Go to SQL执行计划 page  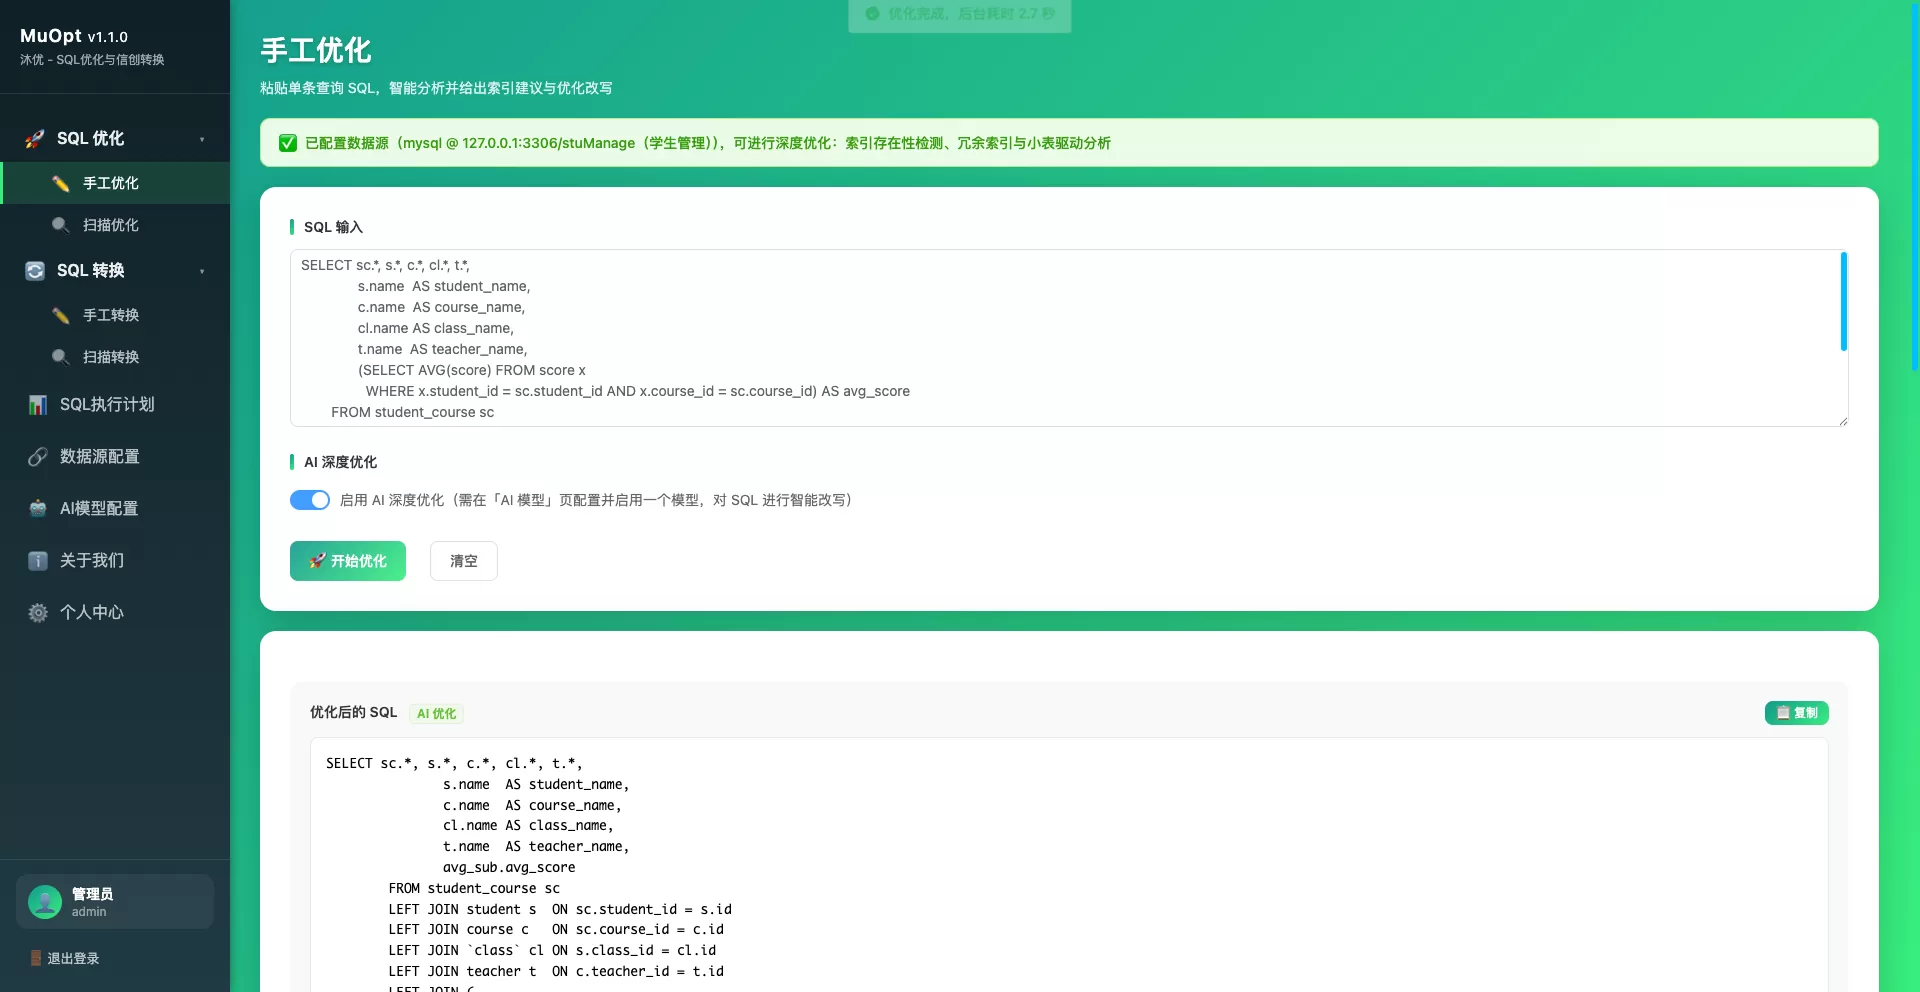point(115,405)
